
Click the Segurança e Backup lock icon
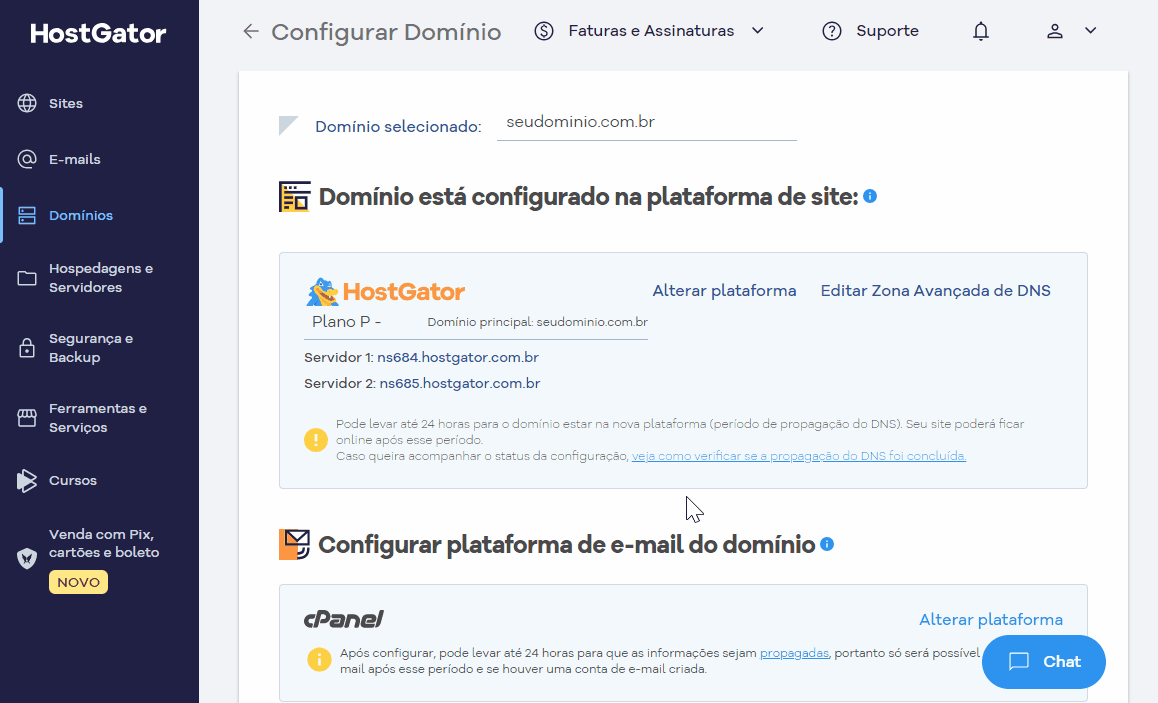27,348
